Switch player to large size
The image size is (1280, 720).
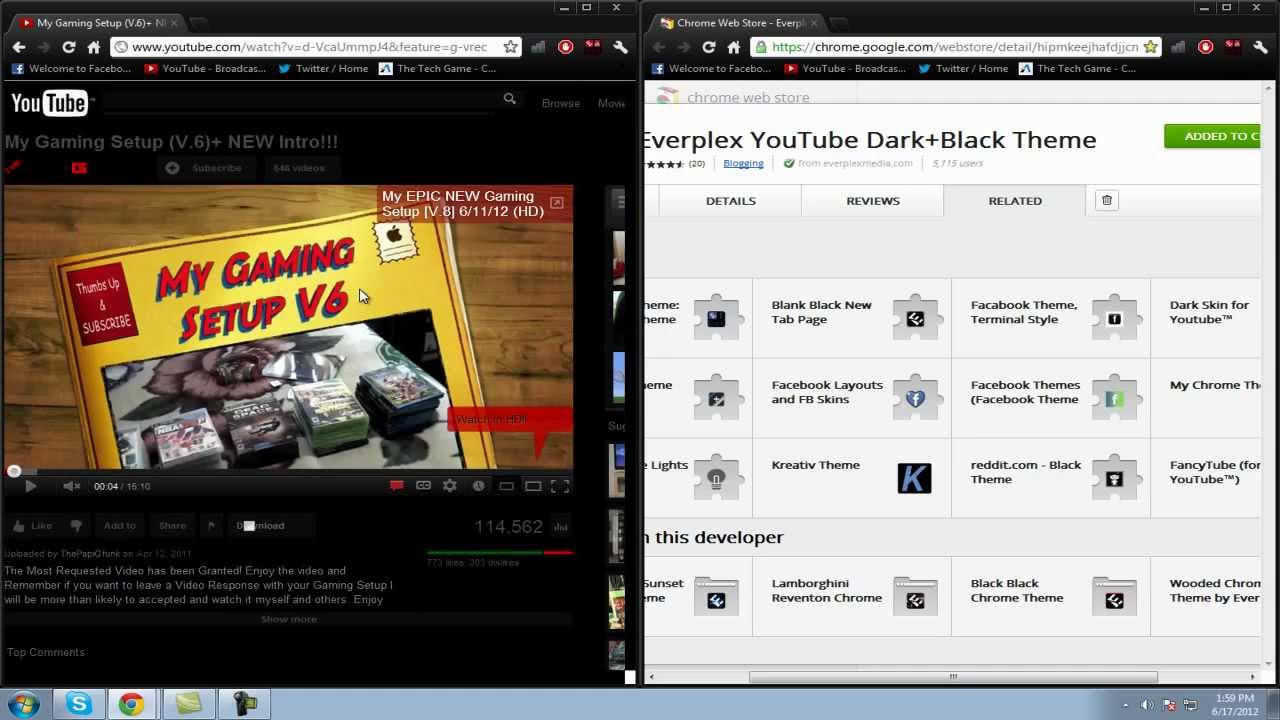[x=533, y=486]
